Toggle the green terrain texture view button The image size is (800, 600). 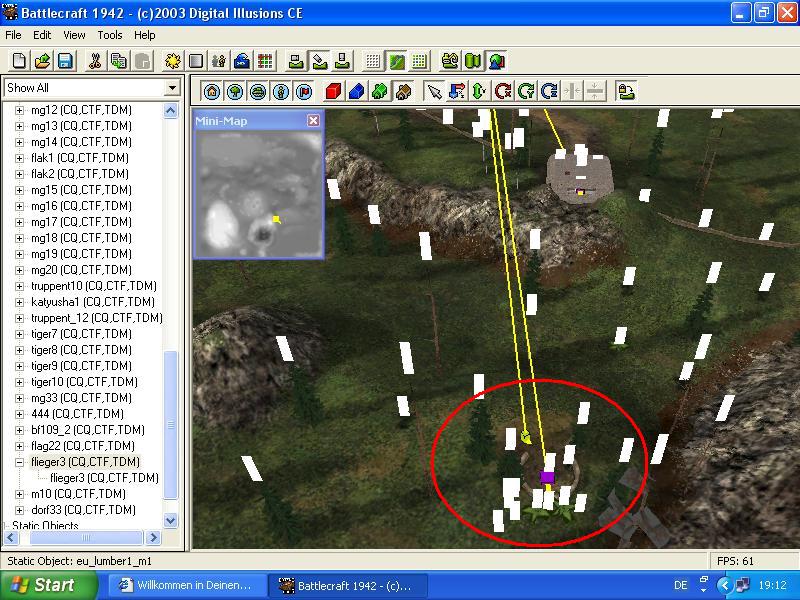click(x=396, y=61)
